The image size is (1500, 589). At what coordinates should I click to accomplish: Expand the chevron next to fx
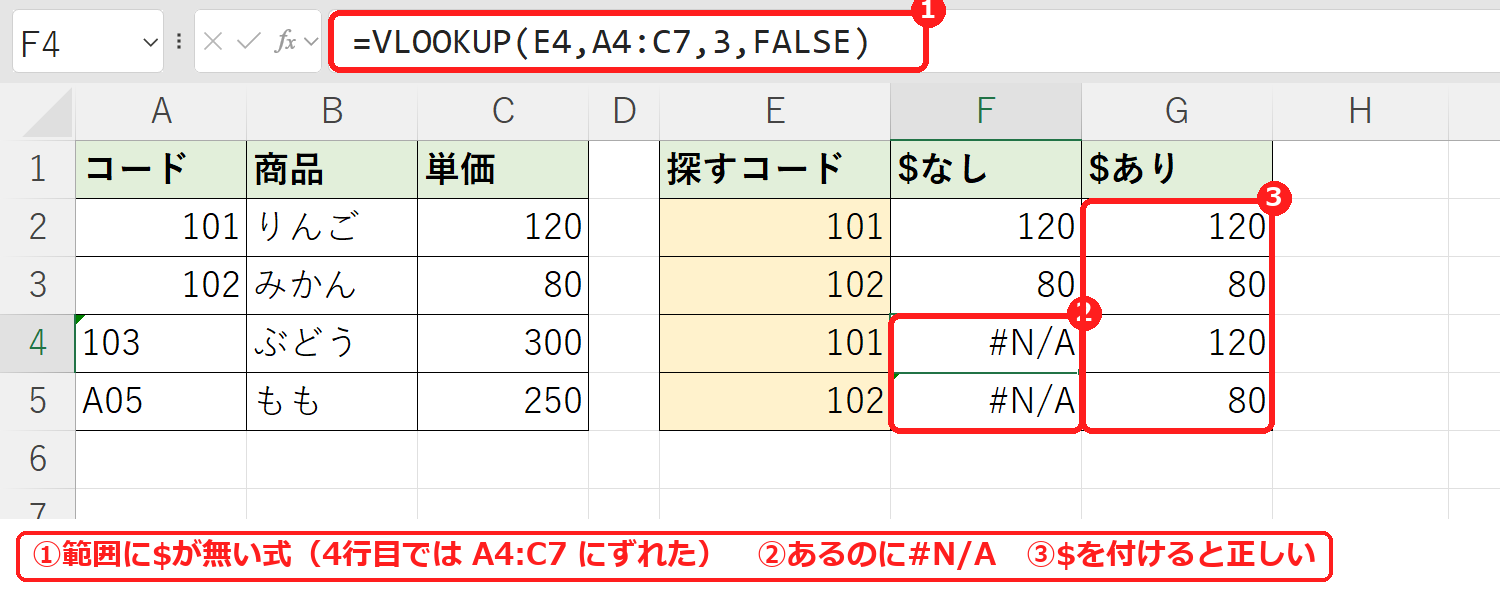coord(309,42)
